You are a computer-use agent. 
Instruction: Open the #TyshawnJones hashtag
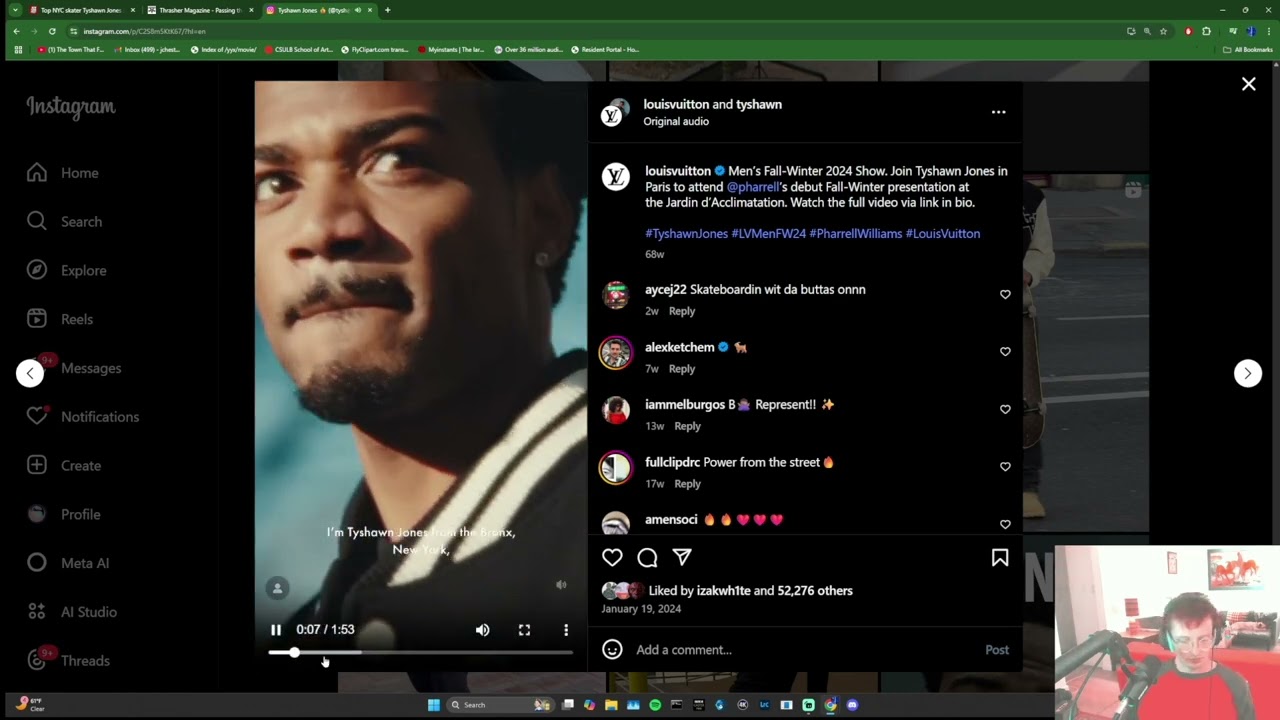[686, 233]
